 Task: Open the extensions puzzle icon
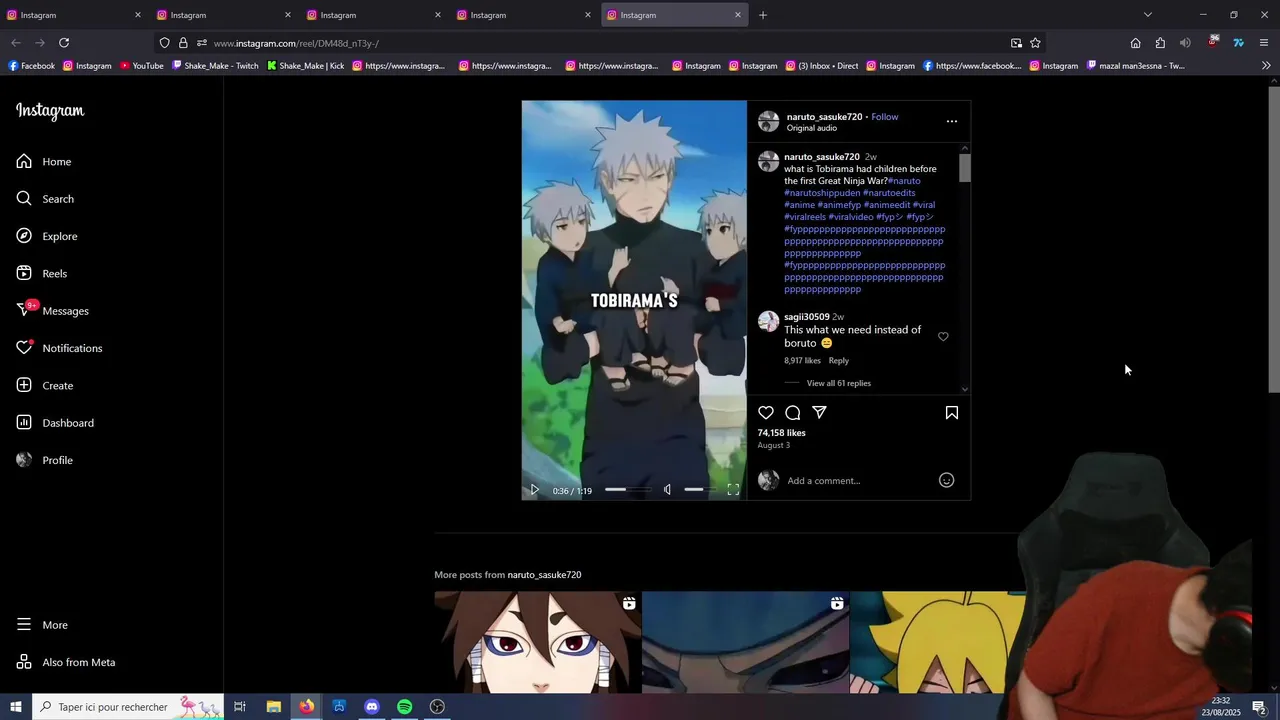pos(1160,43)
